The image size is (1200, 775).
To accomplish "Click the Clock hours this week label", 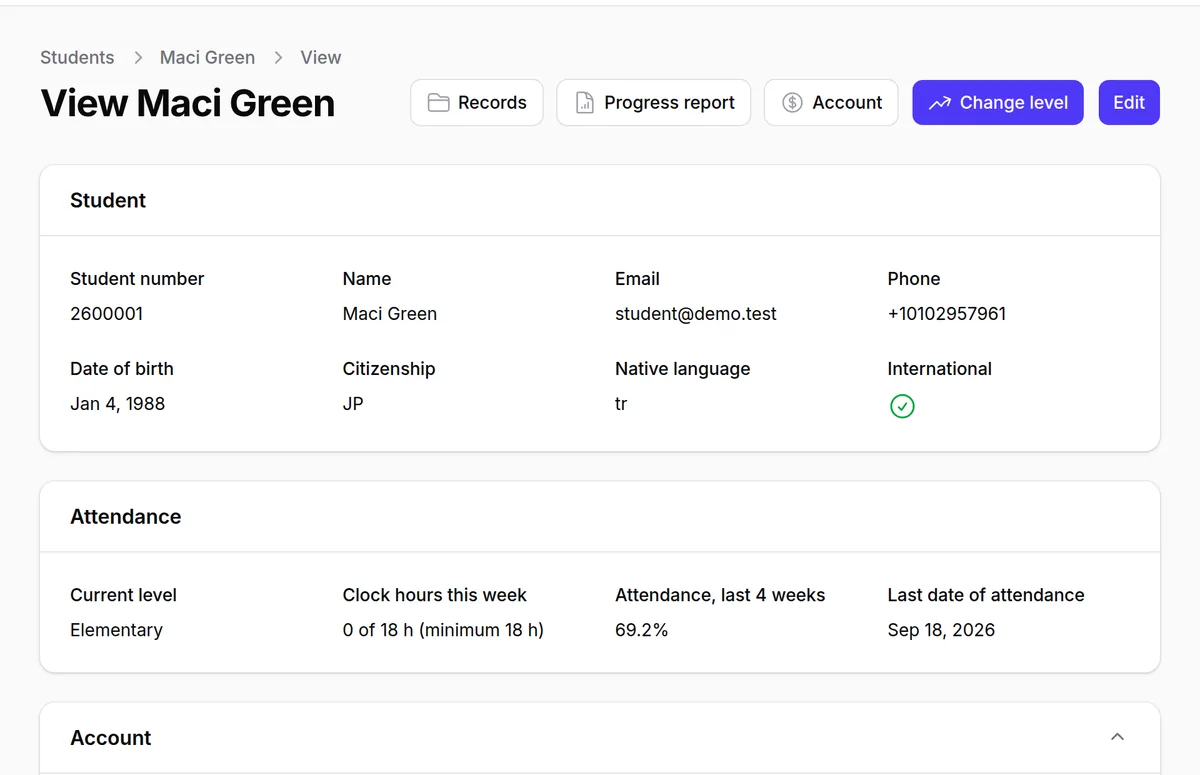I will click(435, 595).
